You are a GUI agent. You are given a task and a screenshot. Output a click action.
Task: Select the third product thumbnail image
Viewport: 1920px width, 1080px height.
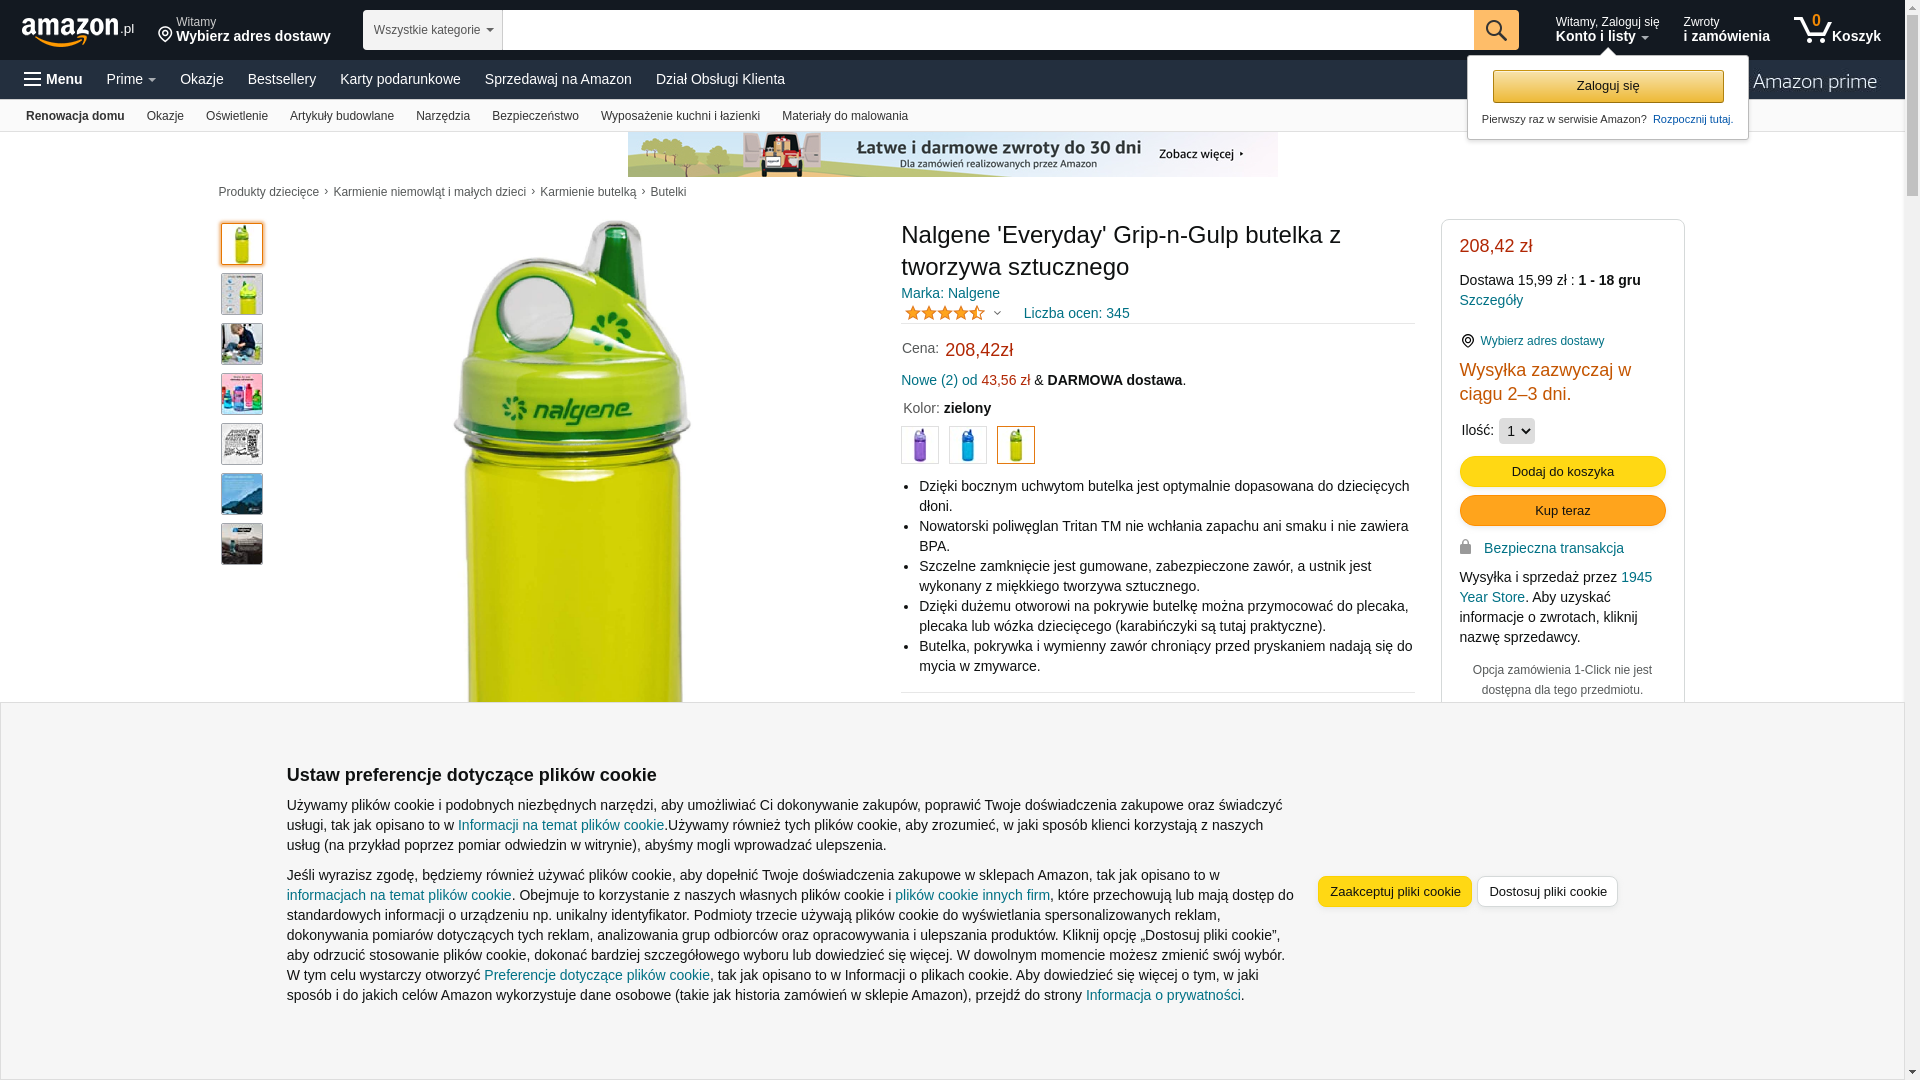click(x=242, y=344)
